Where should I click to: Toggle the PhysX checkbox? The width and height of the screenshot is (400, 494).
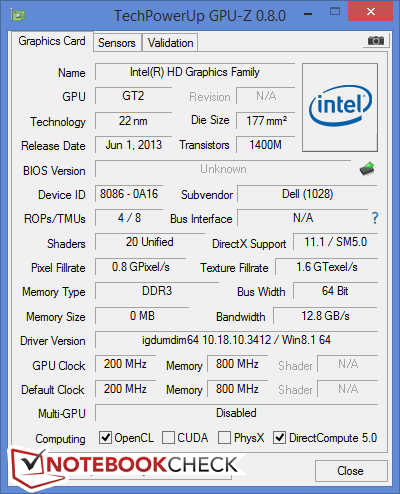[x=224, y=437]
